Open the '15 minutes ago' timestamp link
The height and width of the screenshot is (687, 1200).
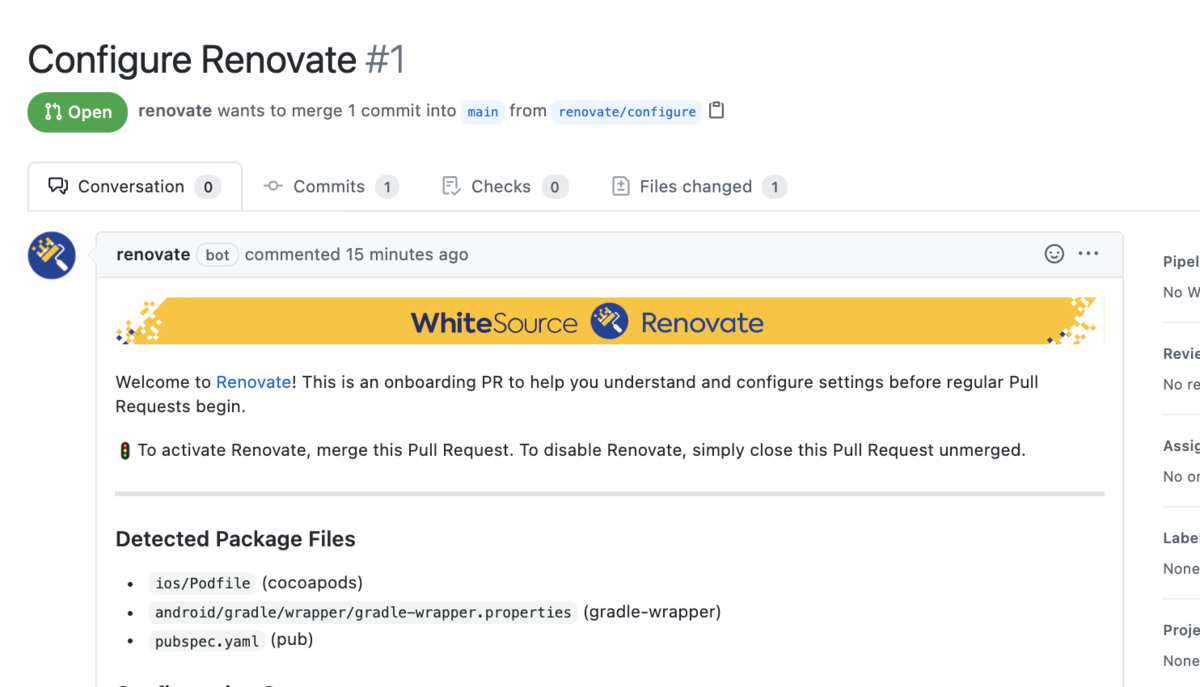pyautogui.click(x=407, y=254)
